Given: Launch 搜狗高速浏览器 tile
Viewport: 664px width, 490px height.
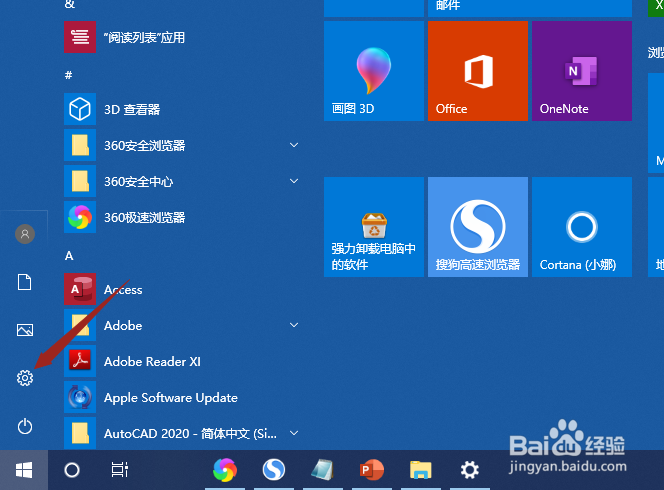Looking at the screenshot, I should click(x=478, y=227).
